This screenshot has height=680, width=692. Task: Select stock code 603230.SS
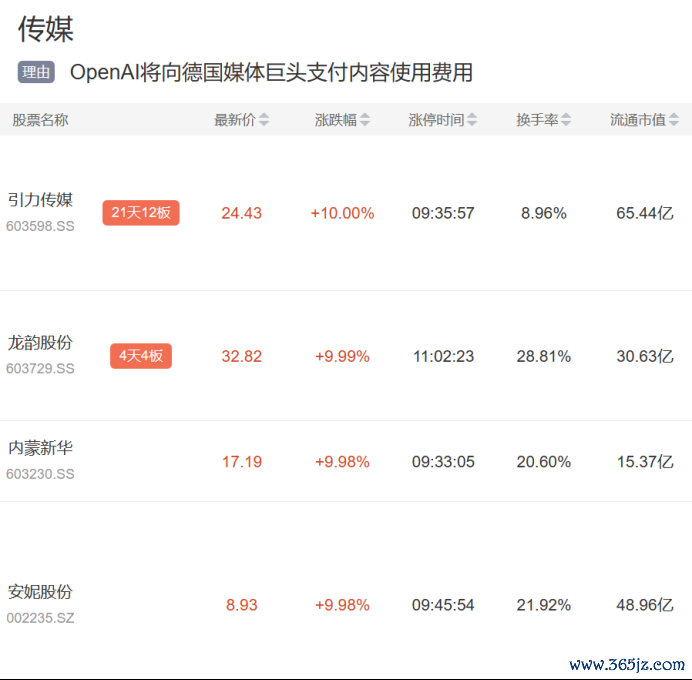pos(40,474)
